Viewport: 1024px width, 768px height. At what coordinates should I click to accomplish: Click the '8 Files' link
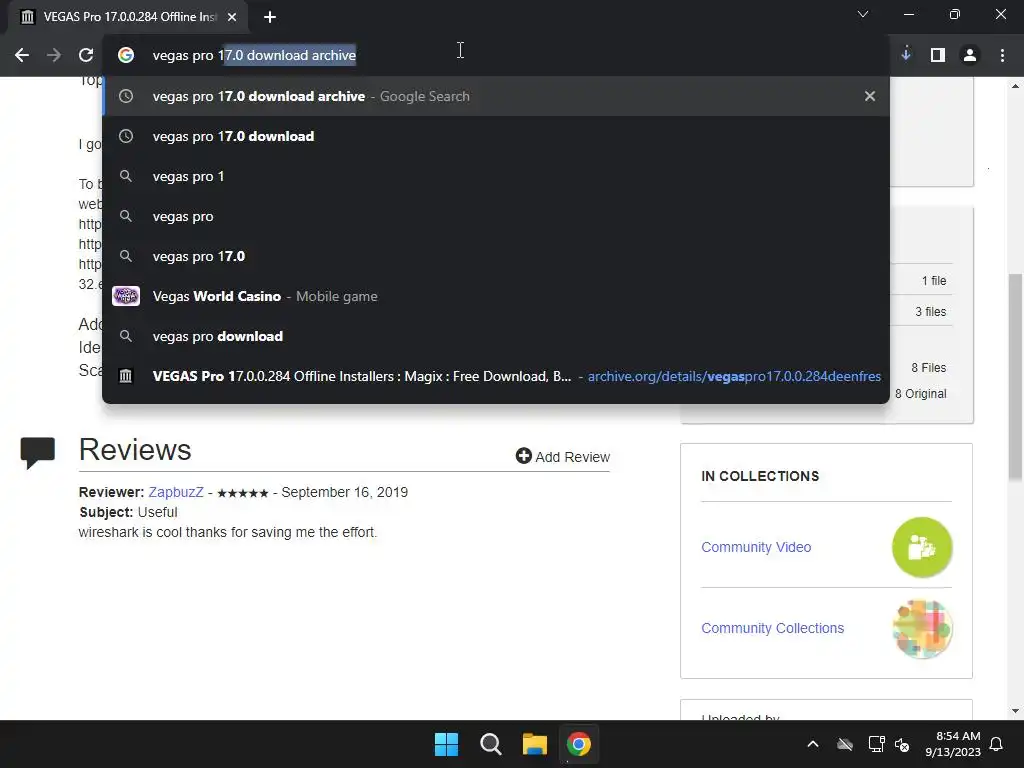pyautogui.click(x=929, y=368)
